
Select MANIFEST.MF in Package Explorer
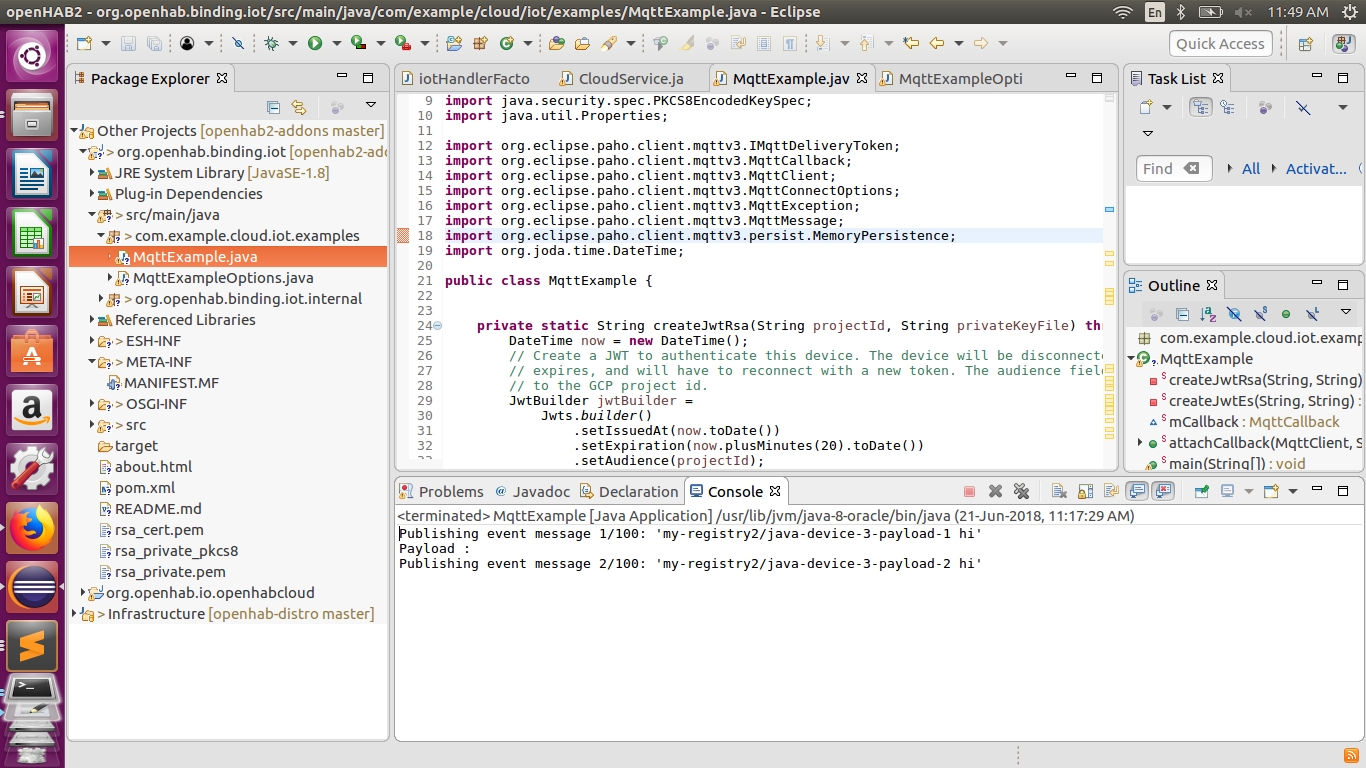(x=171, y=383)
